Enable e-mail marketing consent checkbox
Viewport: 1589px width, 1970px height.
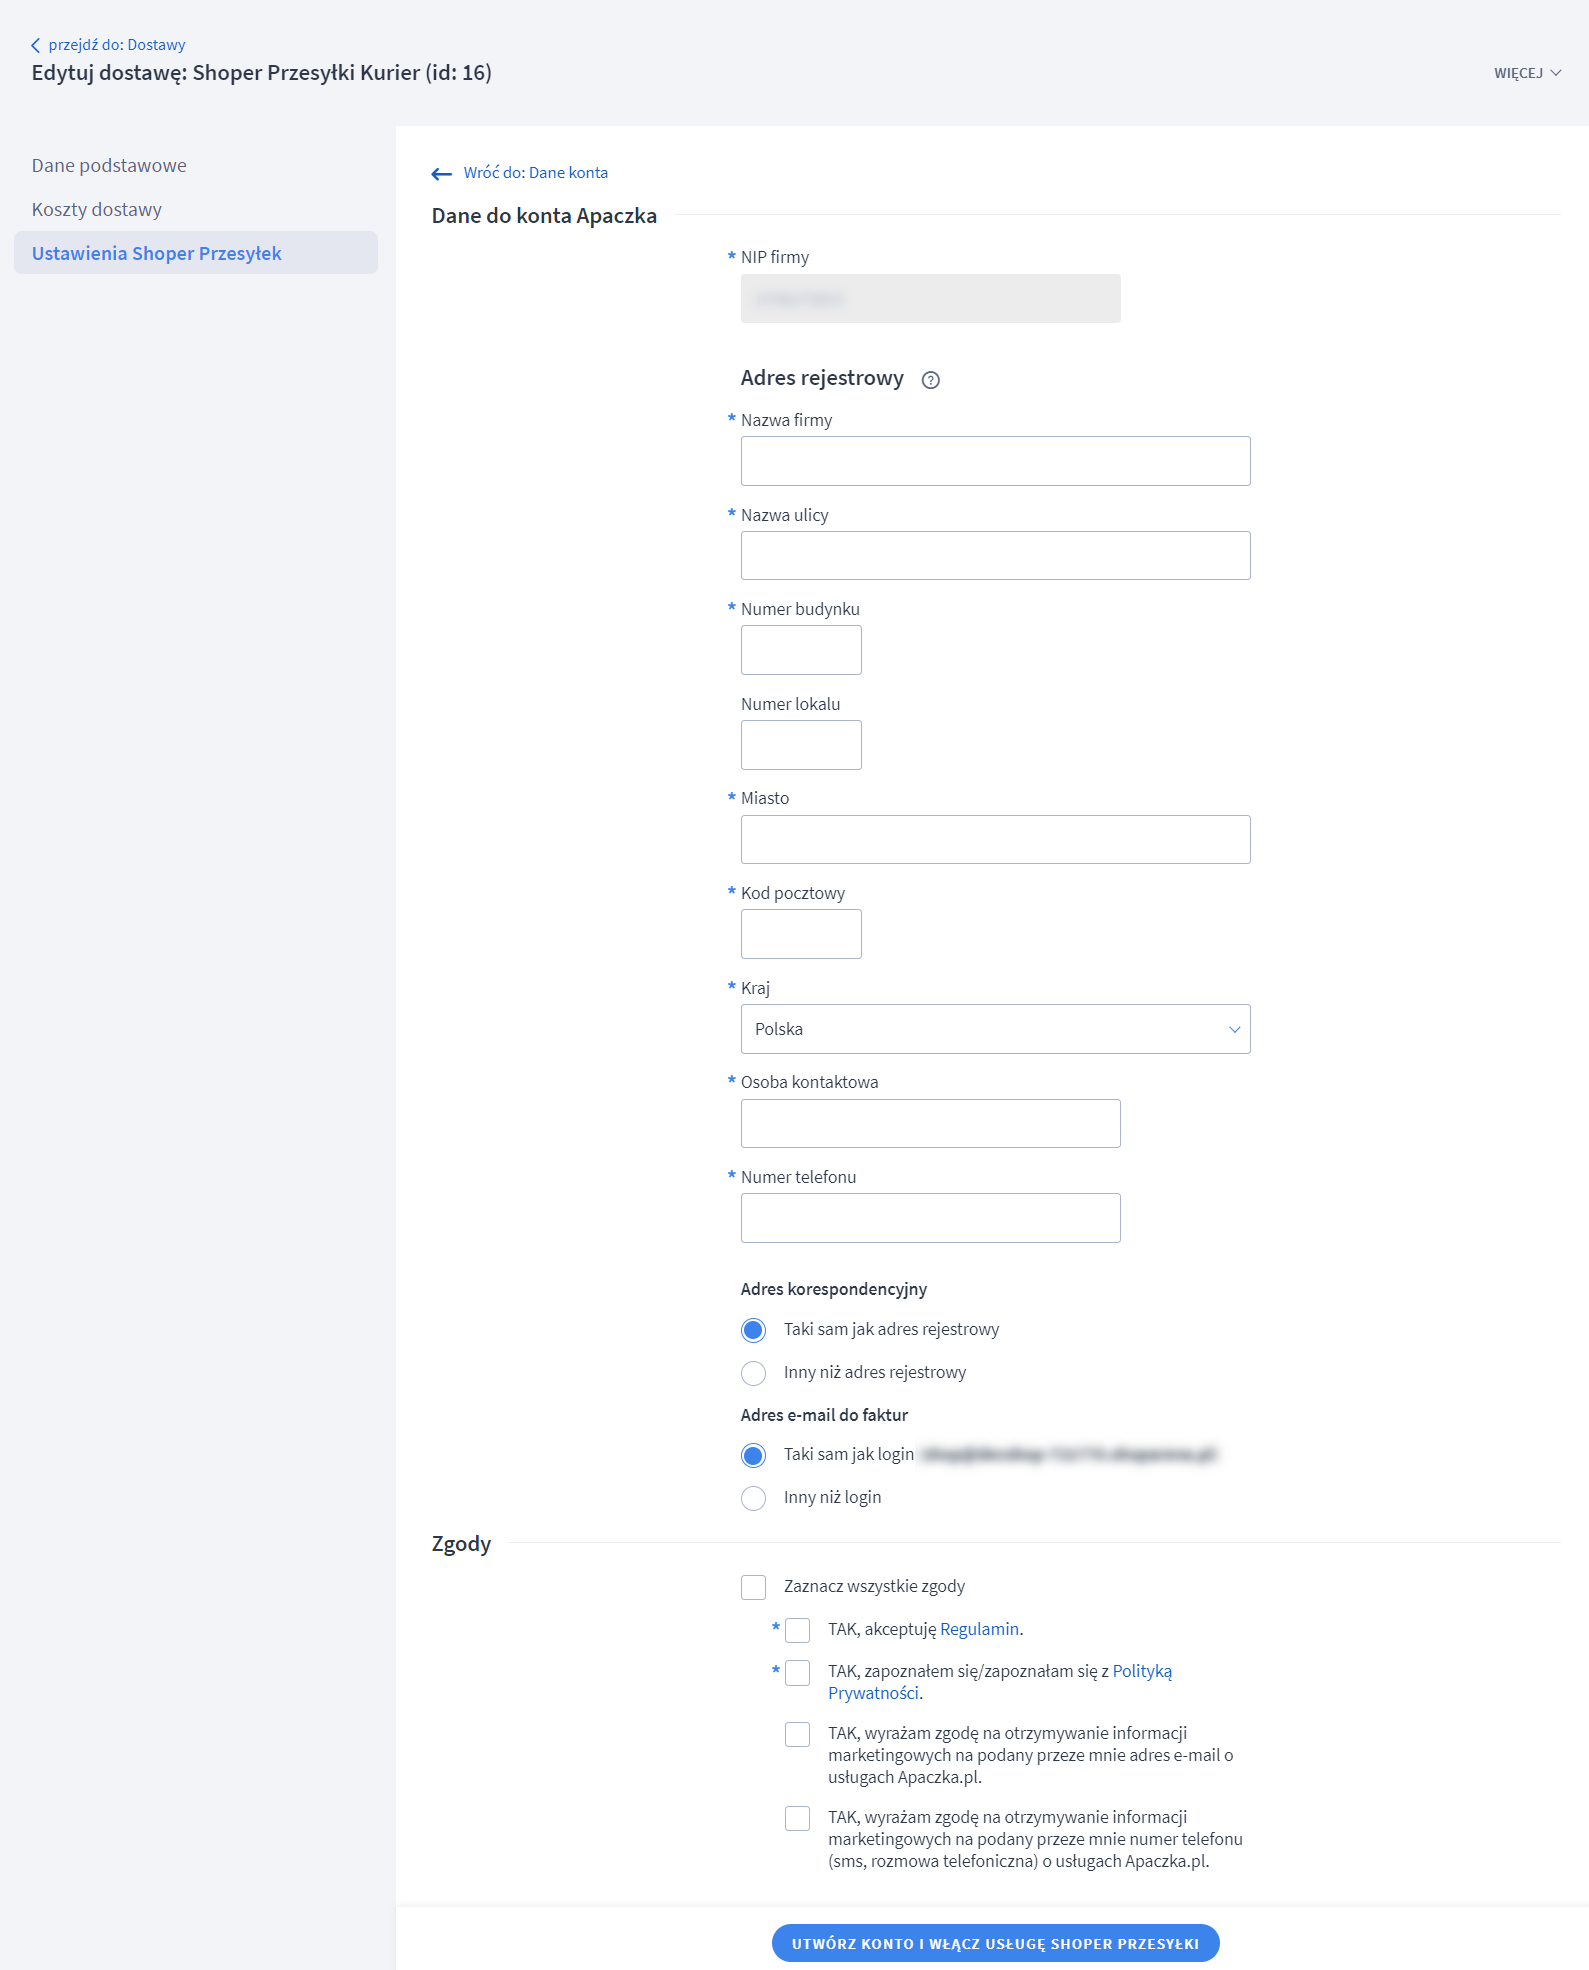[x=797, y=1734]
